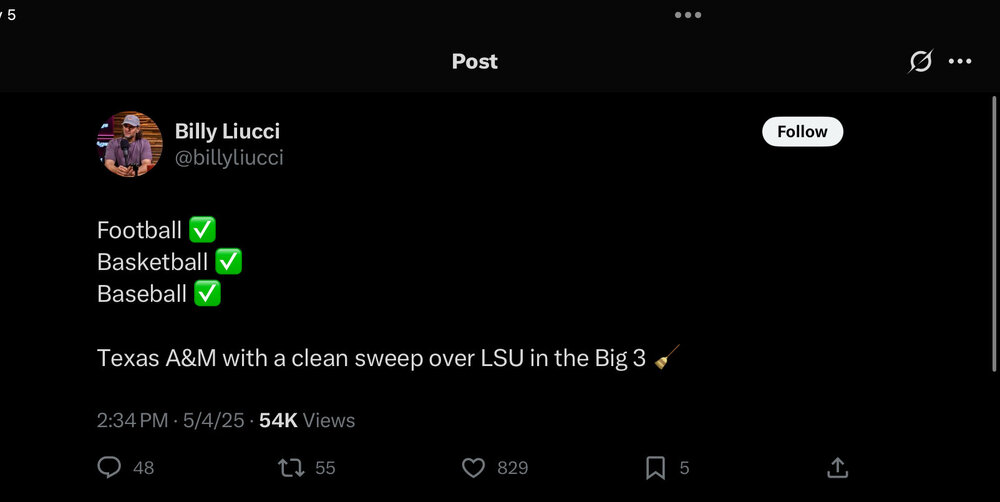View the 54K Views analytics
Viewport: 1000px width, 502px height.
(x=307, y=421)
